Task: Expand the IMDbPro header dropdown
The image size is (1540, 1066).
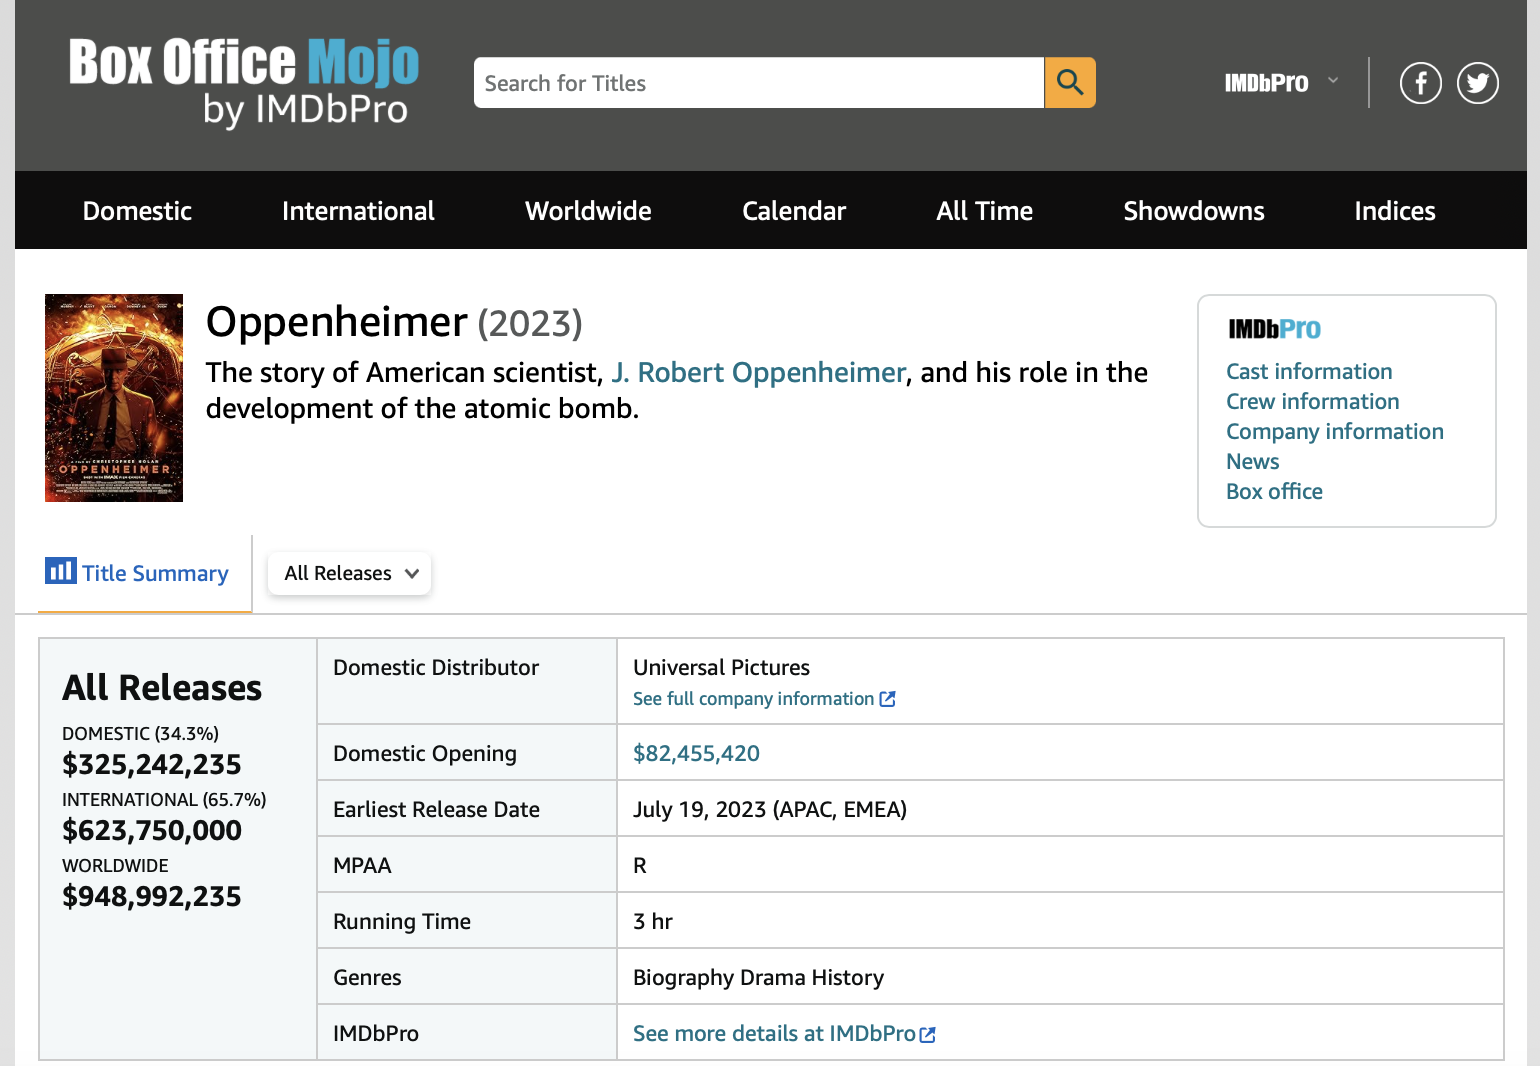Action: tap(1281, 82)
